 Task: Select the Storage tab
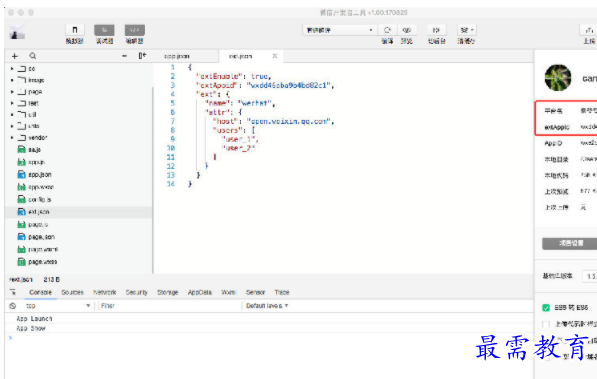(x=168, y=292)
